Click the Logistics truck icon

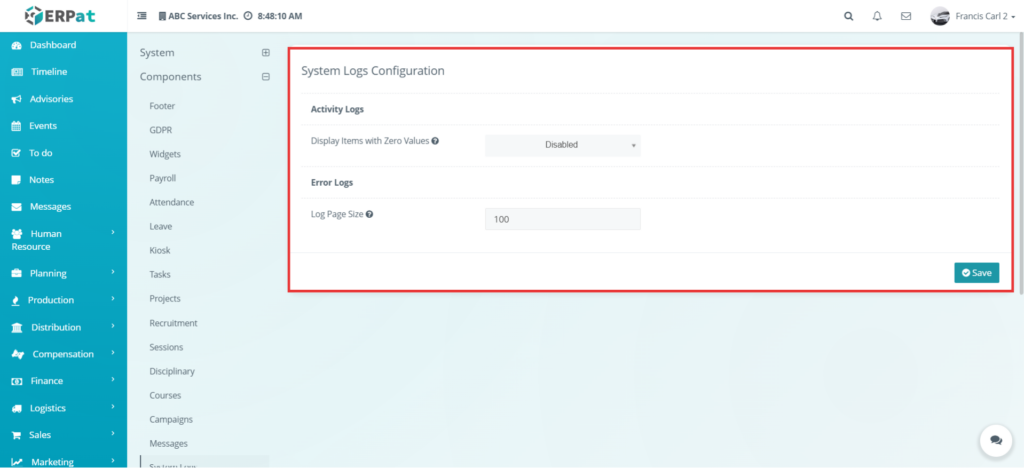pyautogui.click(x=17, y=409)
